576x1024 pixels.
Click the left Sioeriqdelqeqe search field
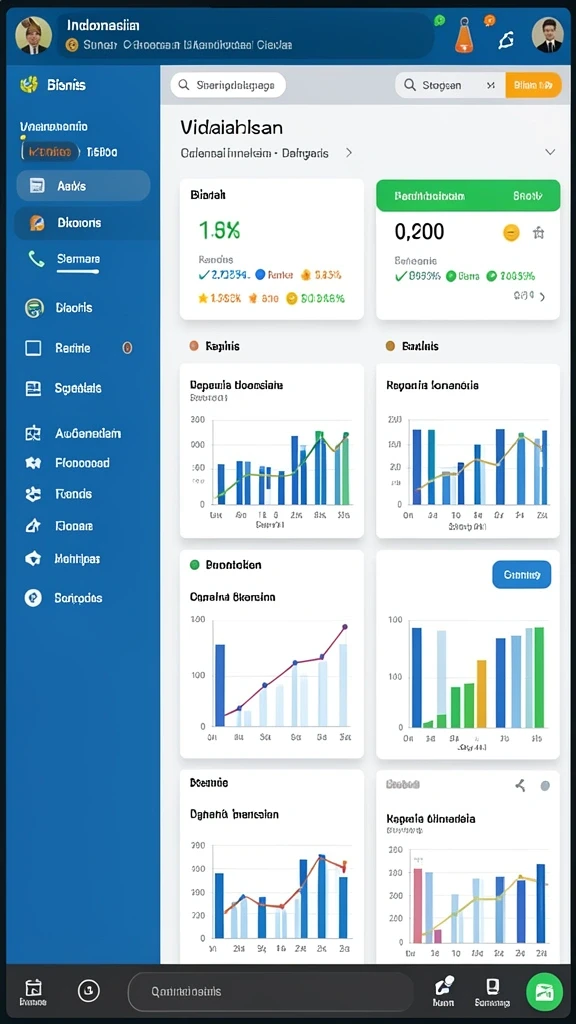click(228, 85)
